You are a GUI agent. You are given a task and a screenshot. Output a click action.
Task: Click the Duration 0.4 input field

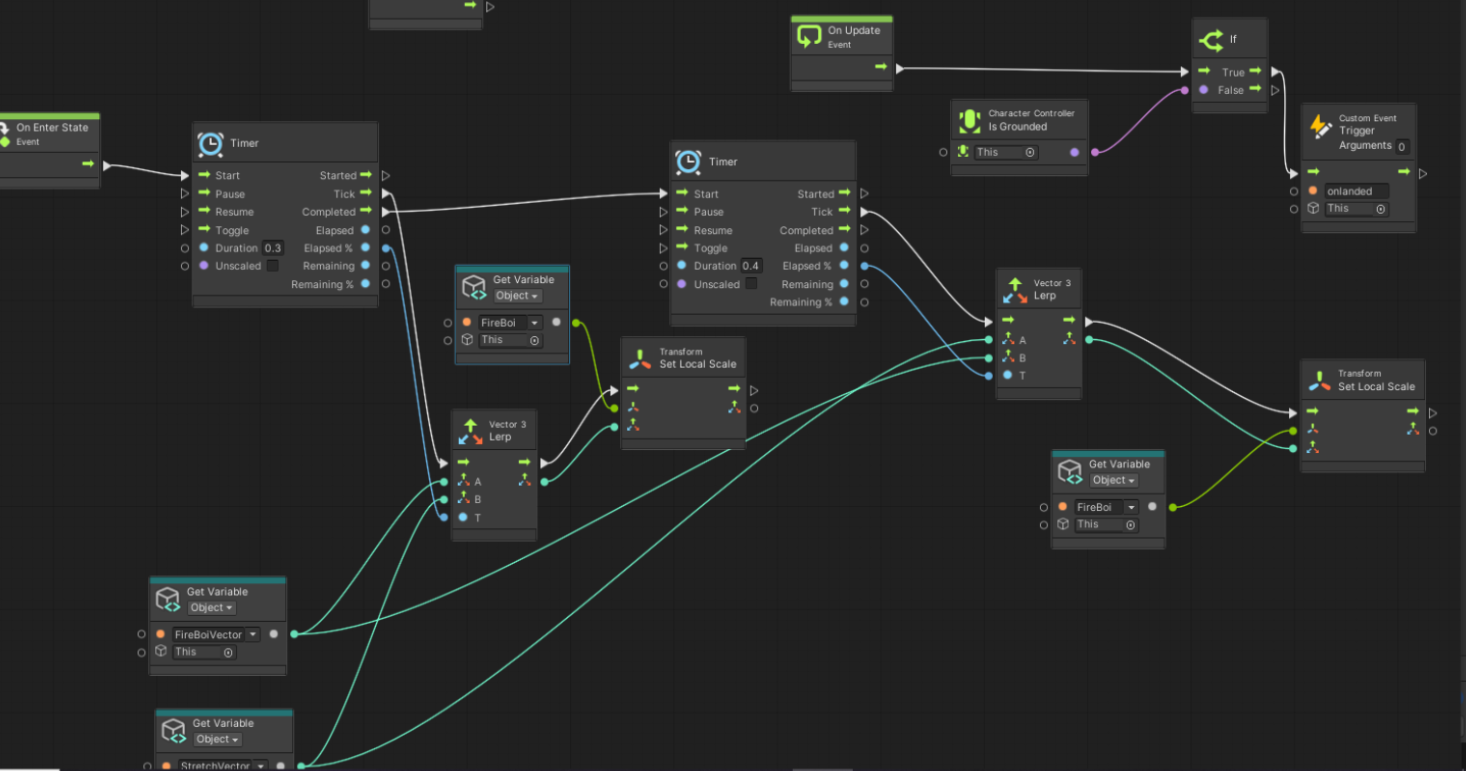[x=750, y=266]
